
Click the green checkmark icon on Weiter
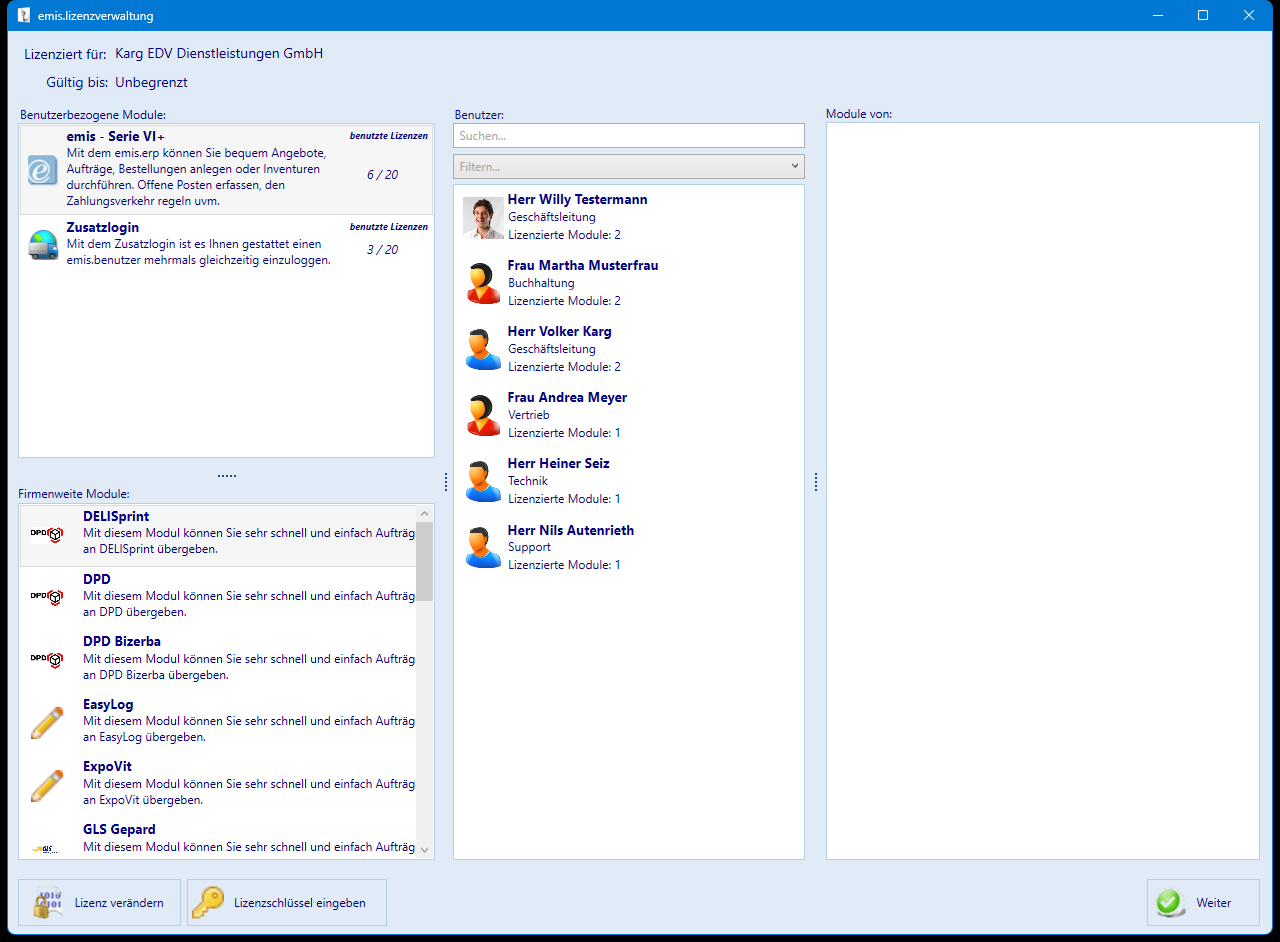pos(1169,903)
